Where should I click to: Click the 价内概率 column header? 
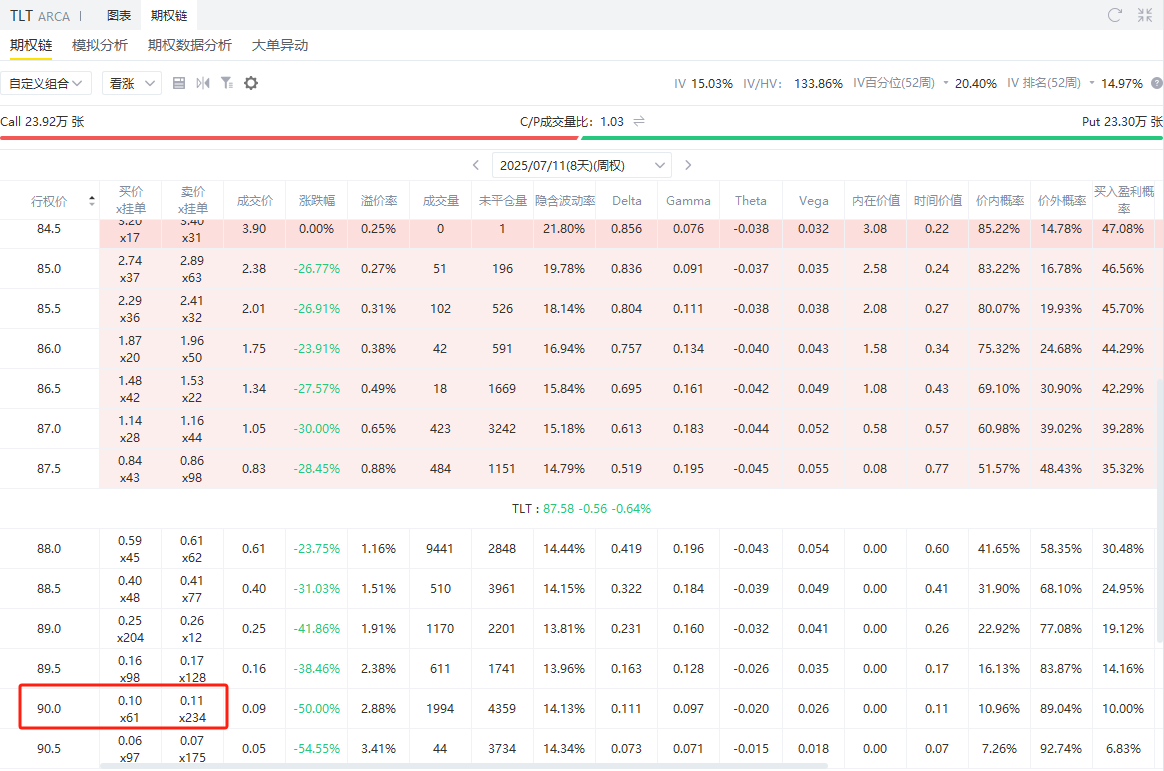coord(999,200)
